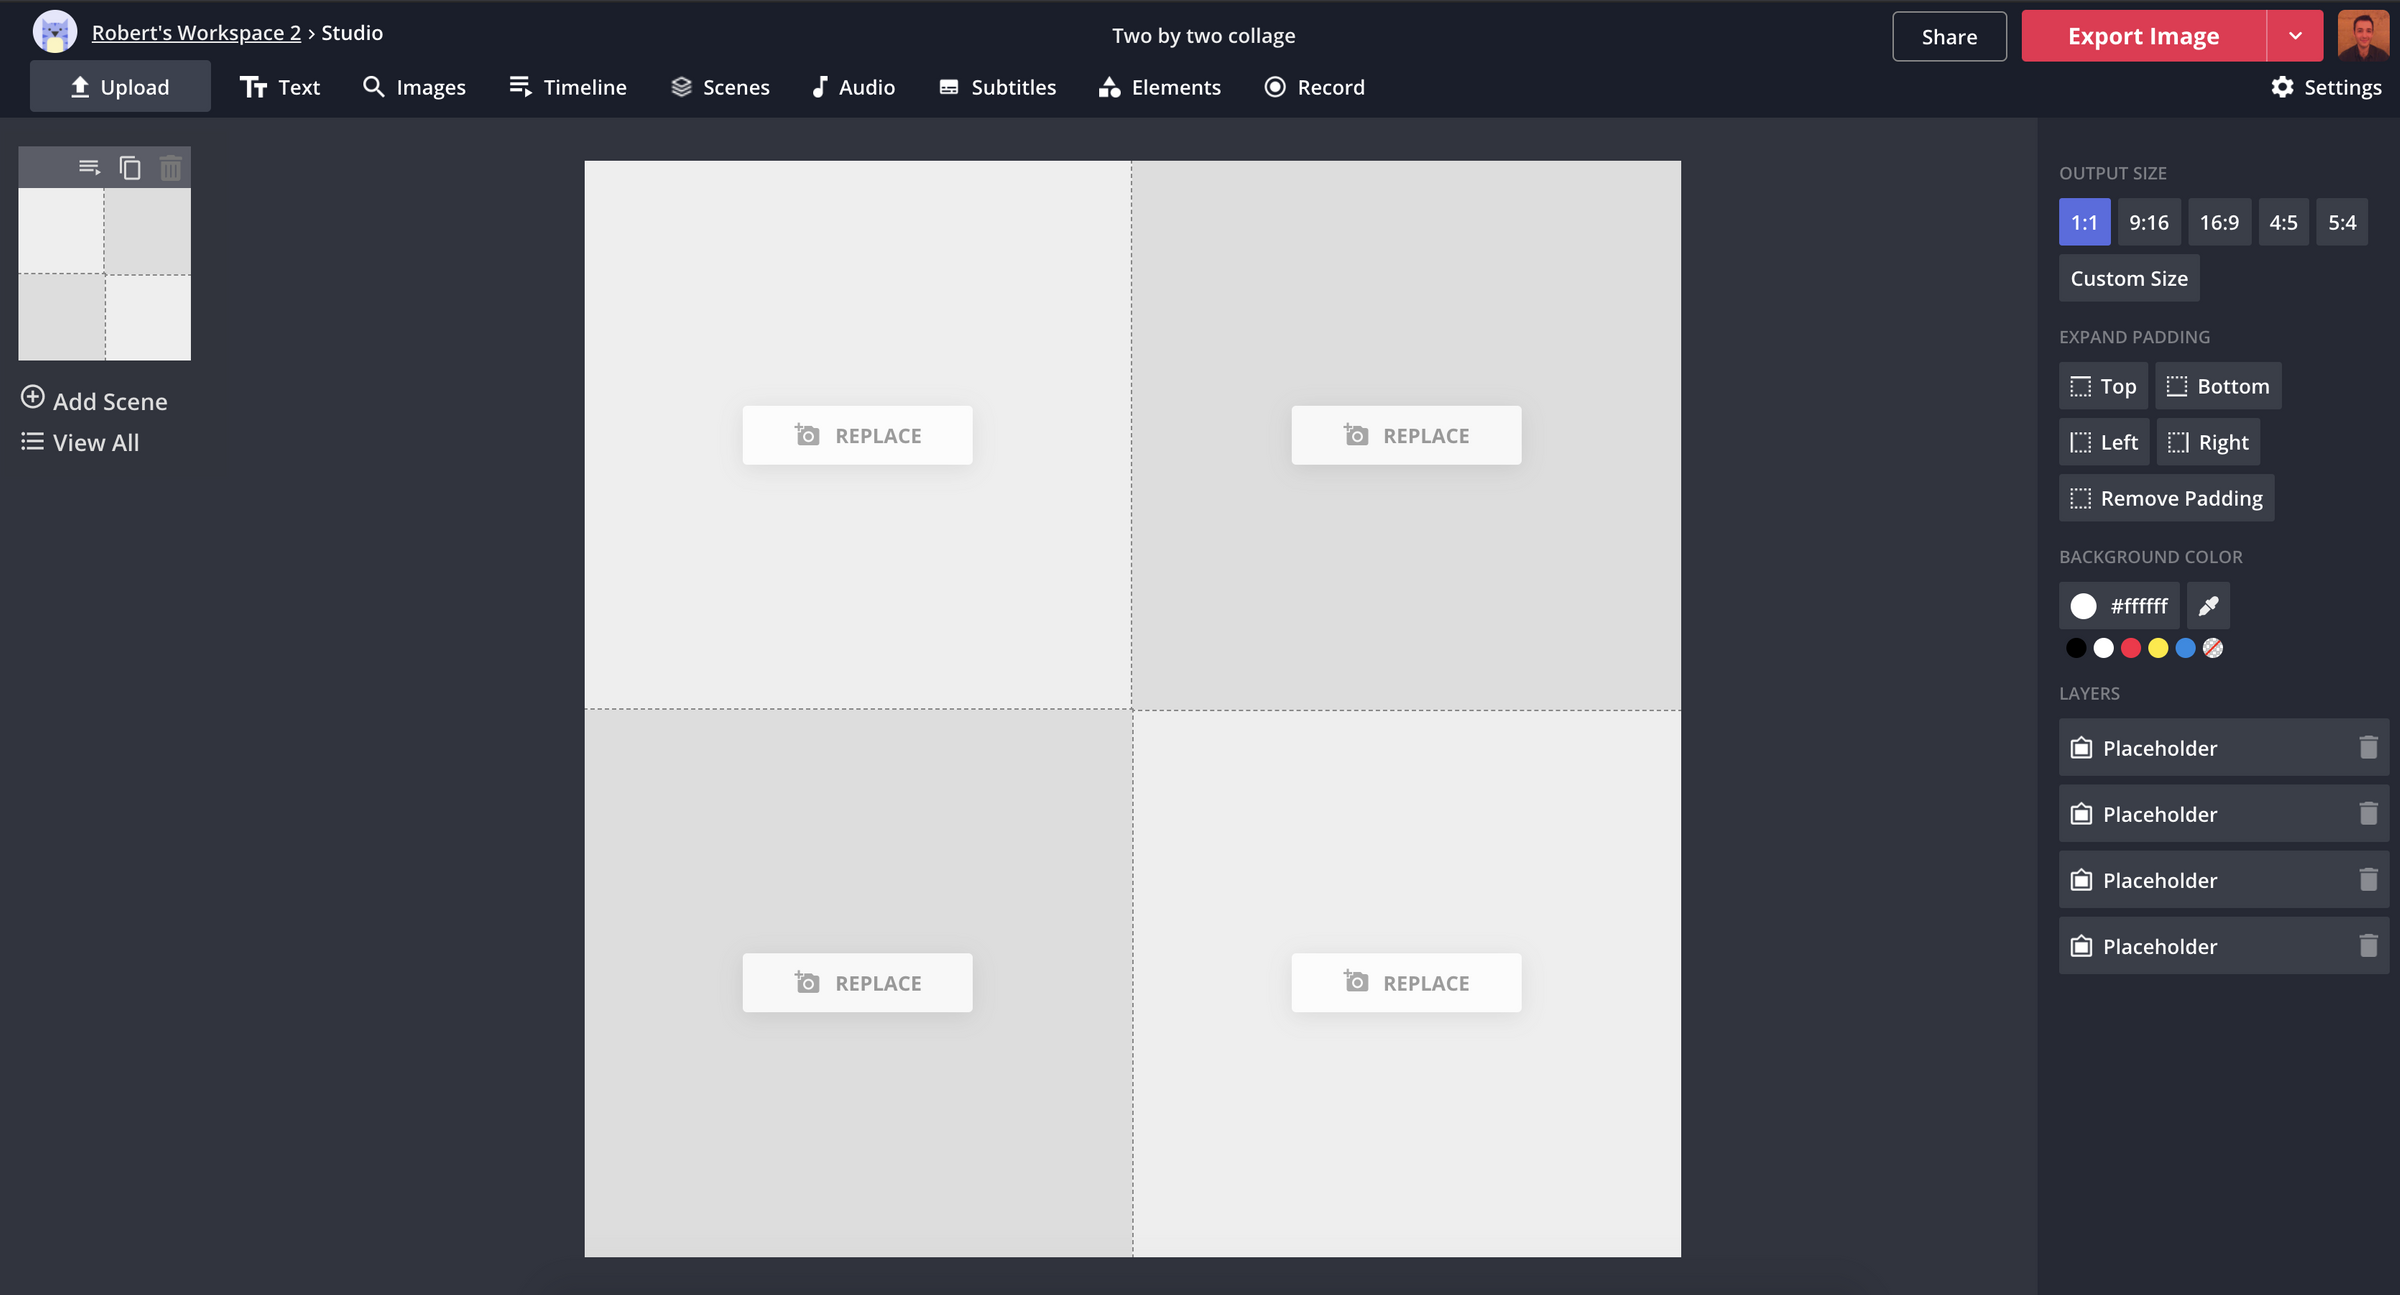Open the Timeline view

tap(567, 87)
